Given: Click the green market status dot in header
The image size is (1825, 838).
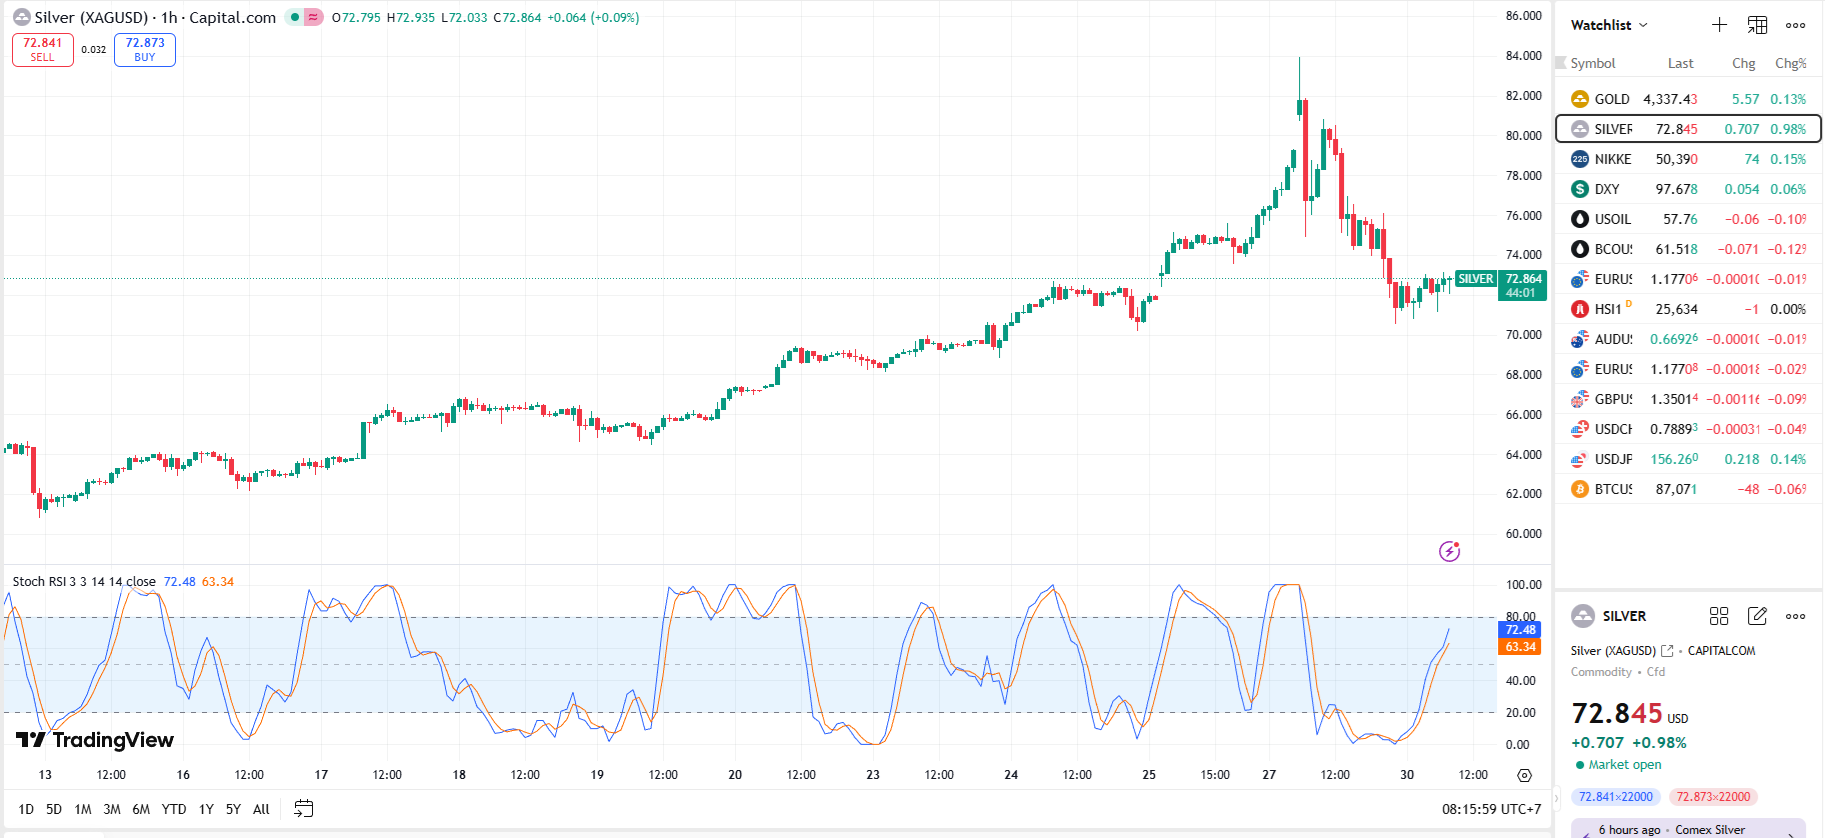Looking at the screenshot, I should (295, 17).
